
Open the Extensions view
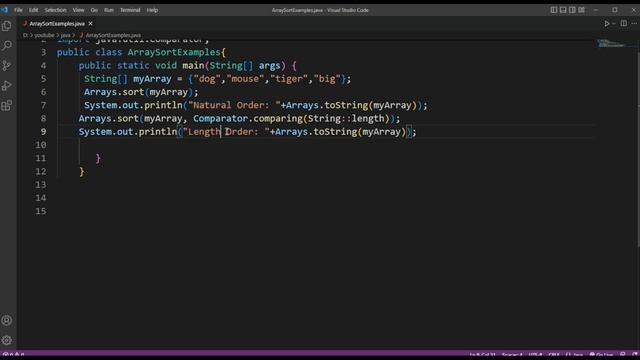click(7, 105)
